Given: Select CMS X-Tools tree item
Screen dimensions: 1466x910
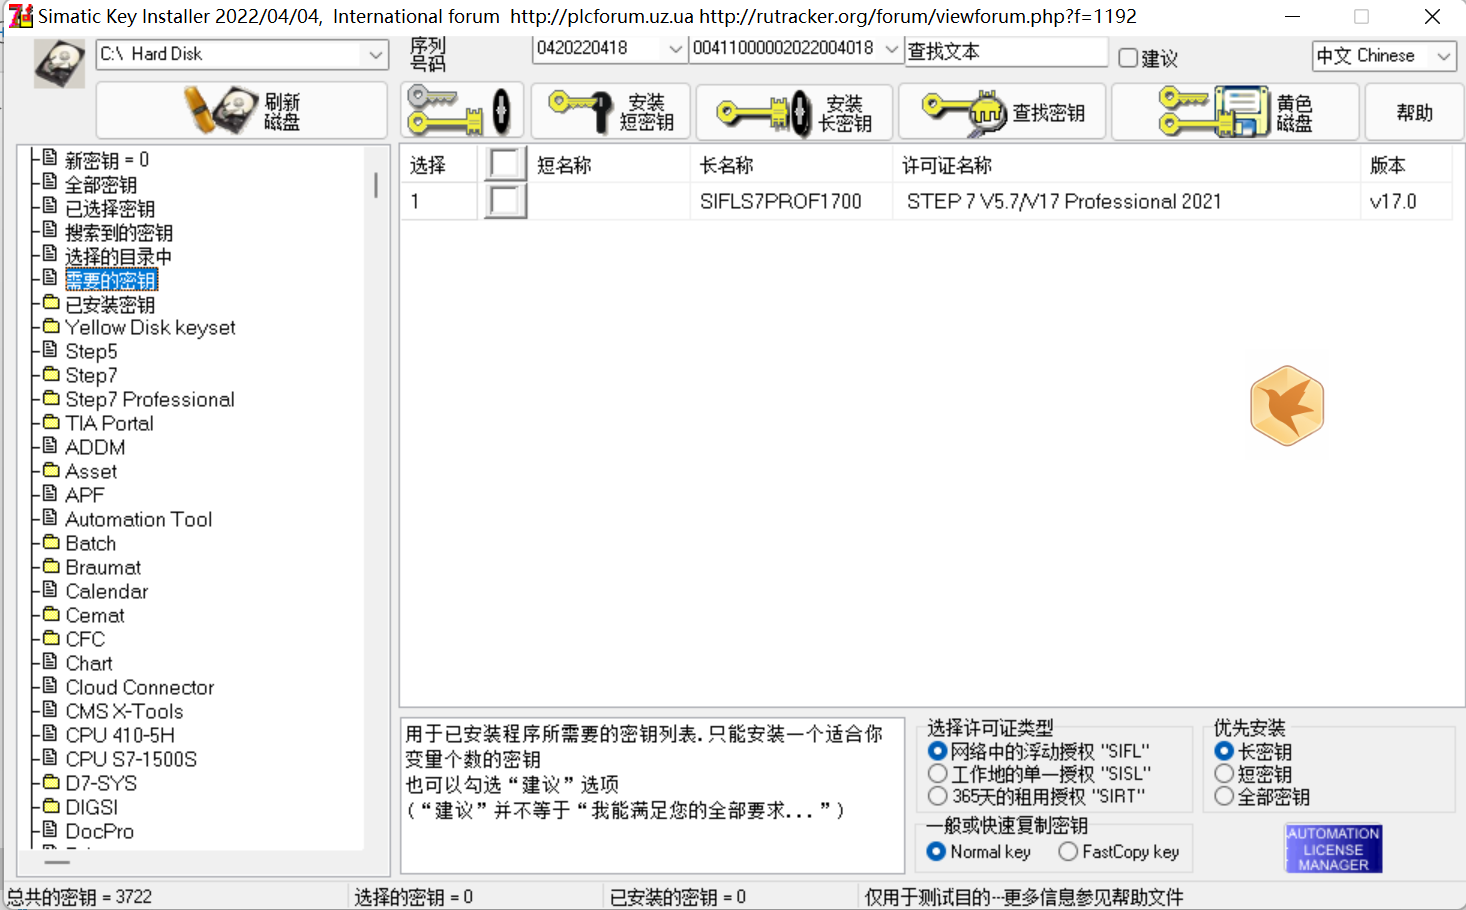Looking at the screenshot, I should (124, 711).
